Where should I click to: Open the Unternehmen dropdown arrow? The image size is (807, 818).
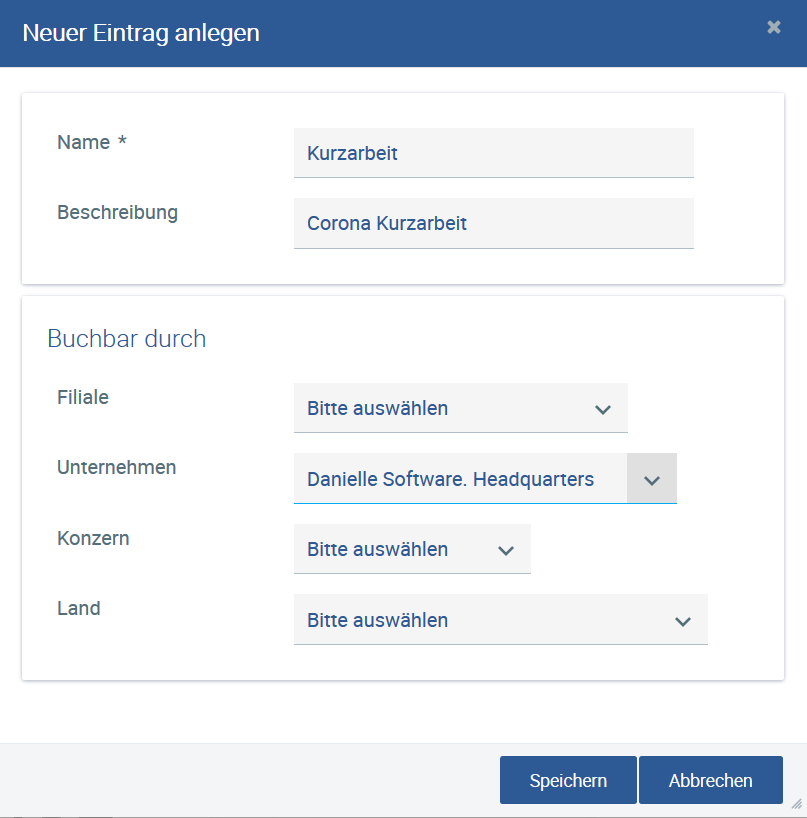652,478
